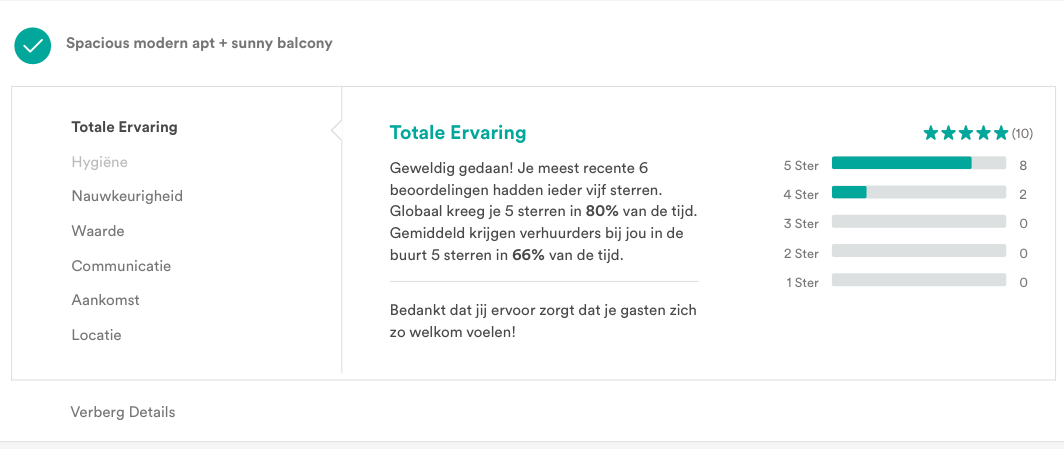Click the 2 Ster rating bar
The width and height of the screenshot is (1064, 449).
[918, 251]
